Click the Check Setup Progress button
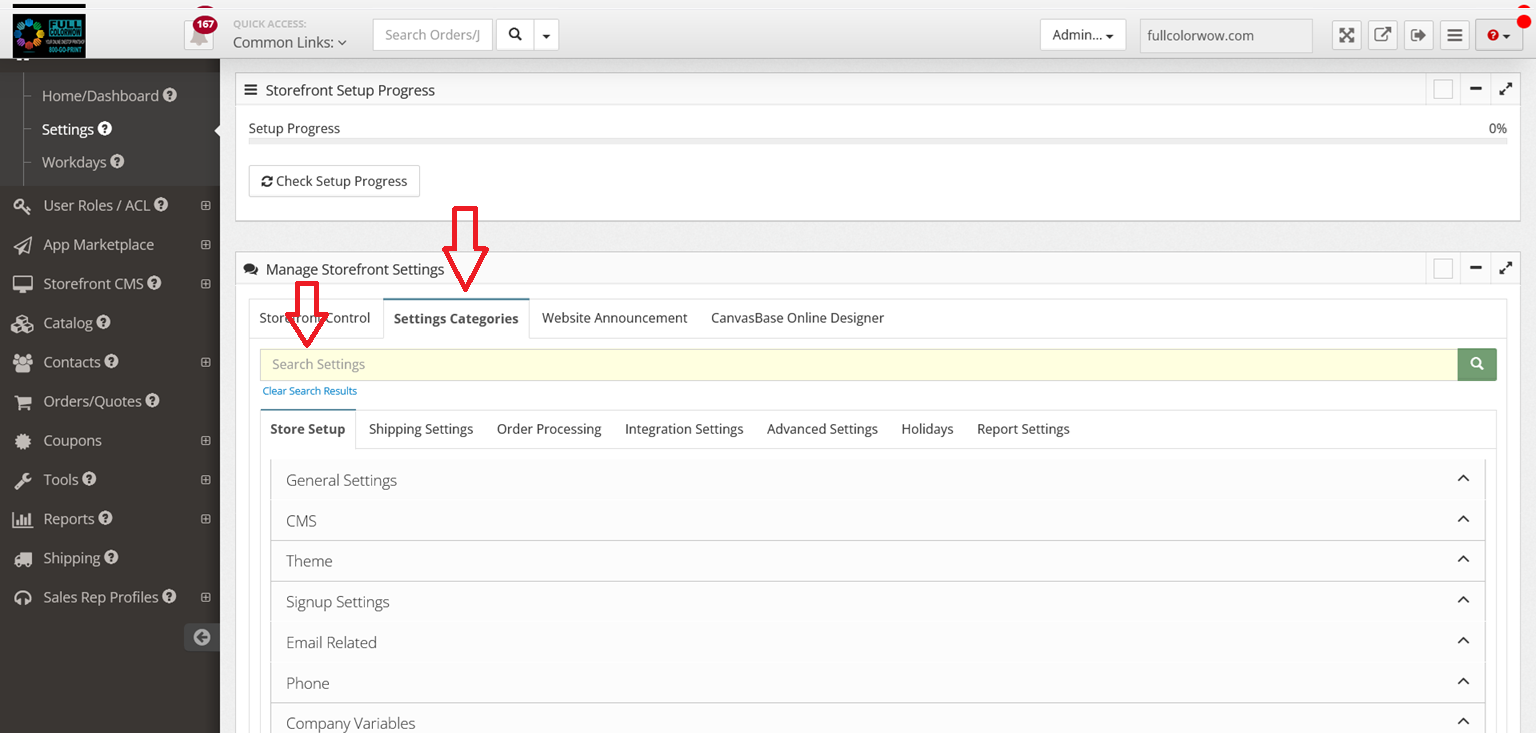 [334, 181]
